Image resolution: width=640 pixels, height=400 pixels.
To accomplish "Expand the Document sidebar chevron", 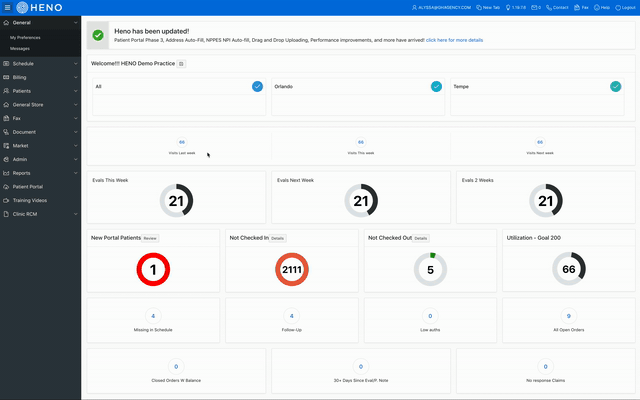I will click(x=76, y=132).
